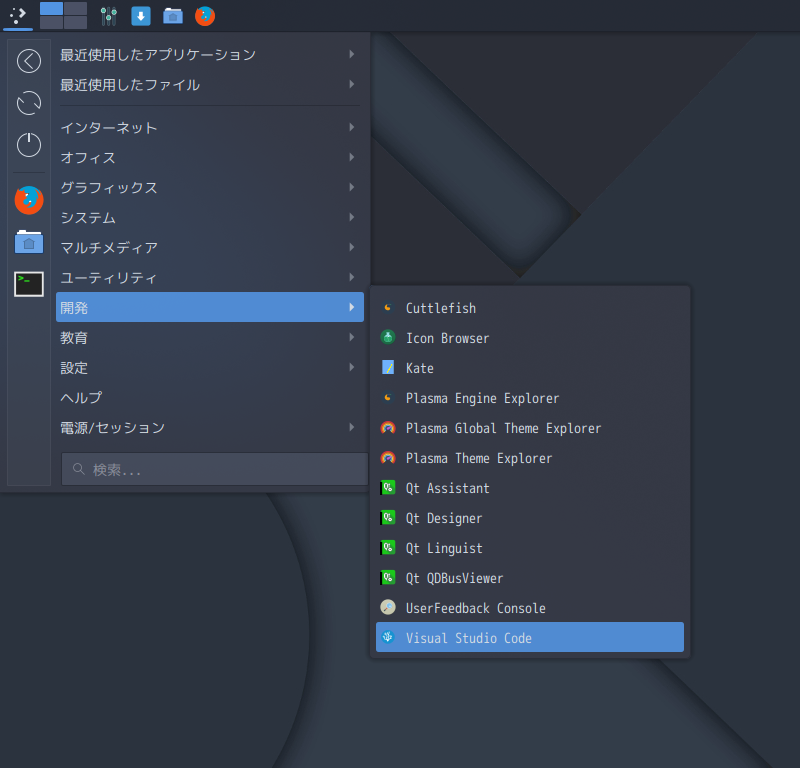The image size is (800, 768).
Task: Launch Visual Studio Code entry text
Action: (469, 638)
